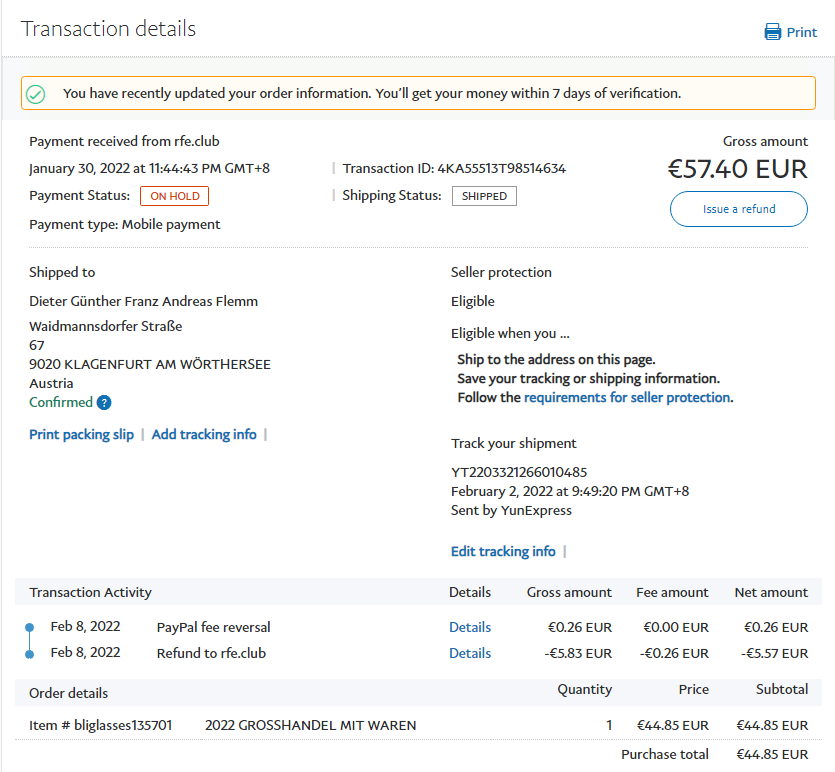Open the Print link

[801, 32]
